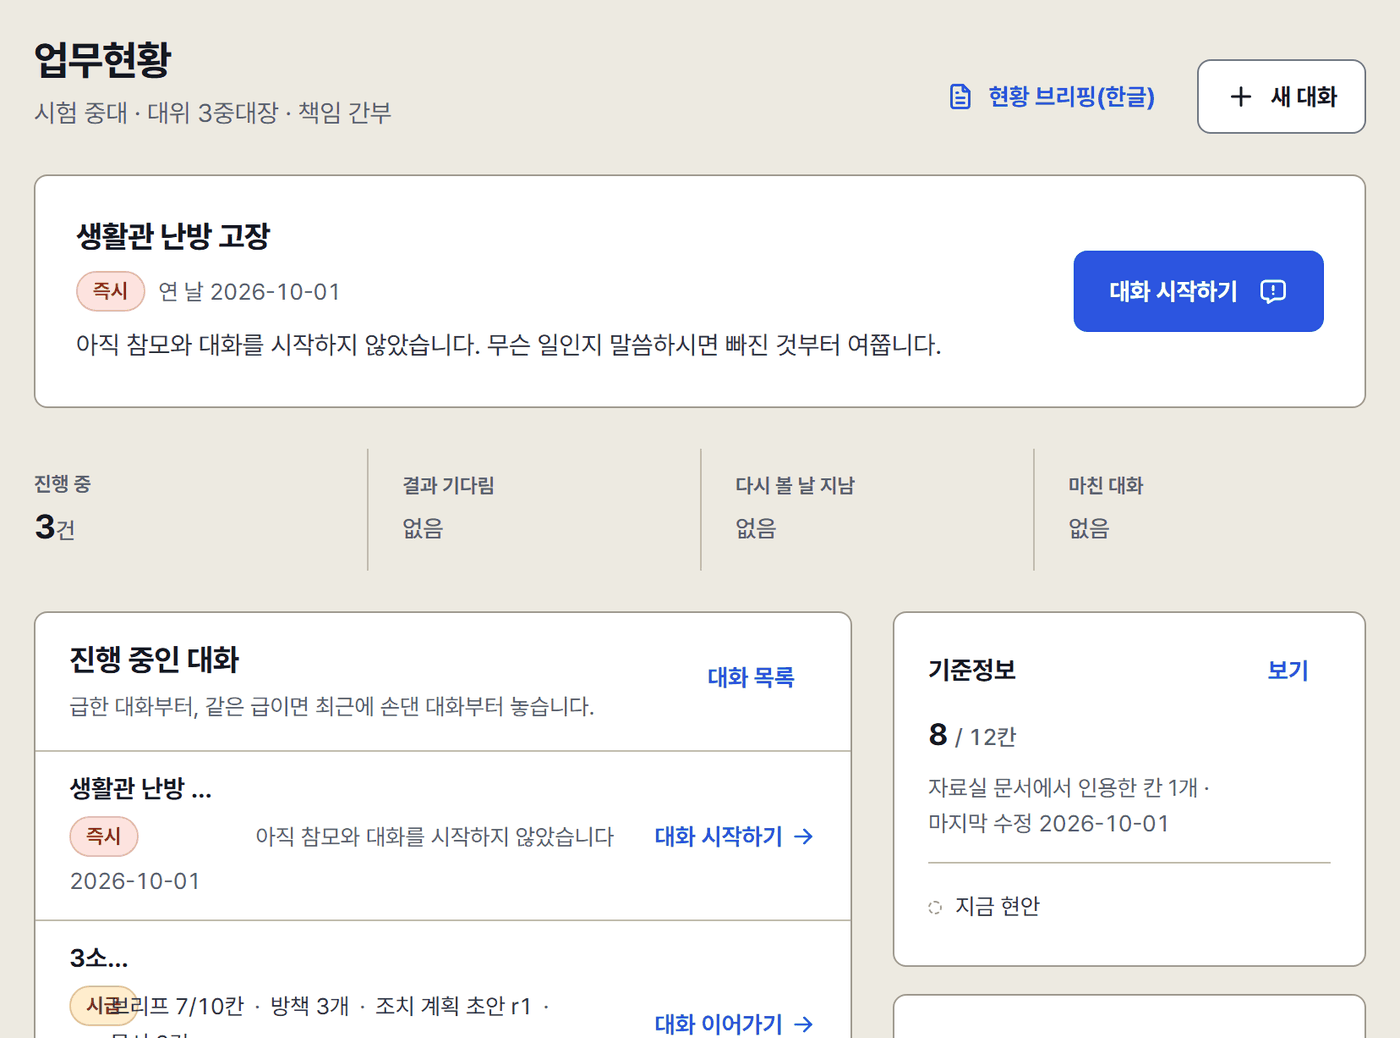Click the 진행 중인 대화 panel heading
The image size is (1400, 1038).
coord(155,660)
